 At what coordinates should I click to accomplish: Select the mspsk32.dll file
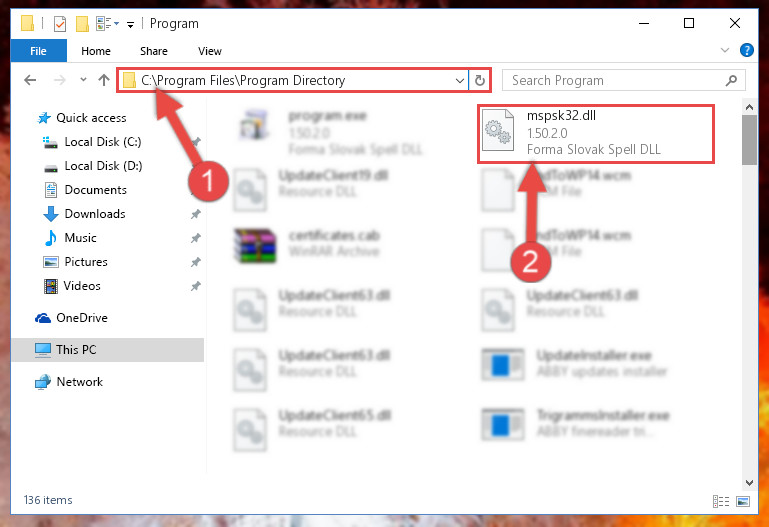596,133
